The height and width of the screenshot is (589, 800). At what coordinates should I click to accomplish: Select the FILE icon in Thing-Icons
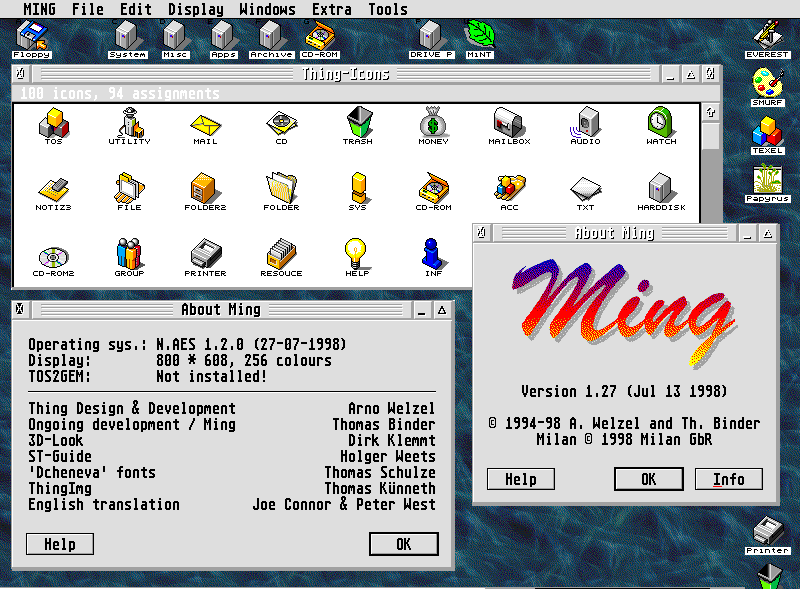pyautogui.click(x=129, y=192)
